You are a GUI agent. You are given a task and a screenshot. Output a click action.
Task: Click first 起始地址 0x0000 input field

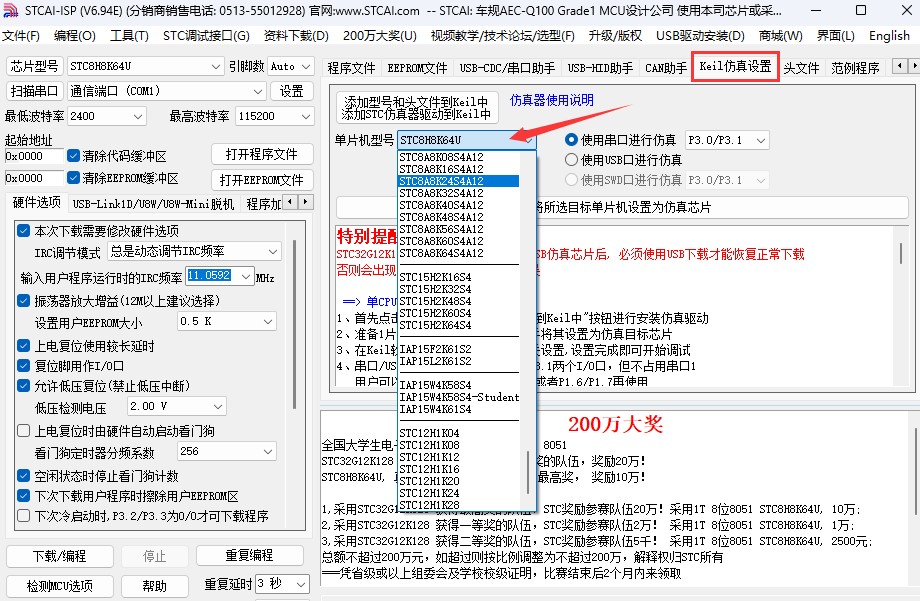click(x=33, y=156)
